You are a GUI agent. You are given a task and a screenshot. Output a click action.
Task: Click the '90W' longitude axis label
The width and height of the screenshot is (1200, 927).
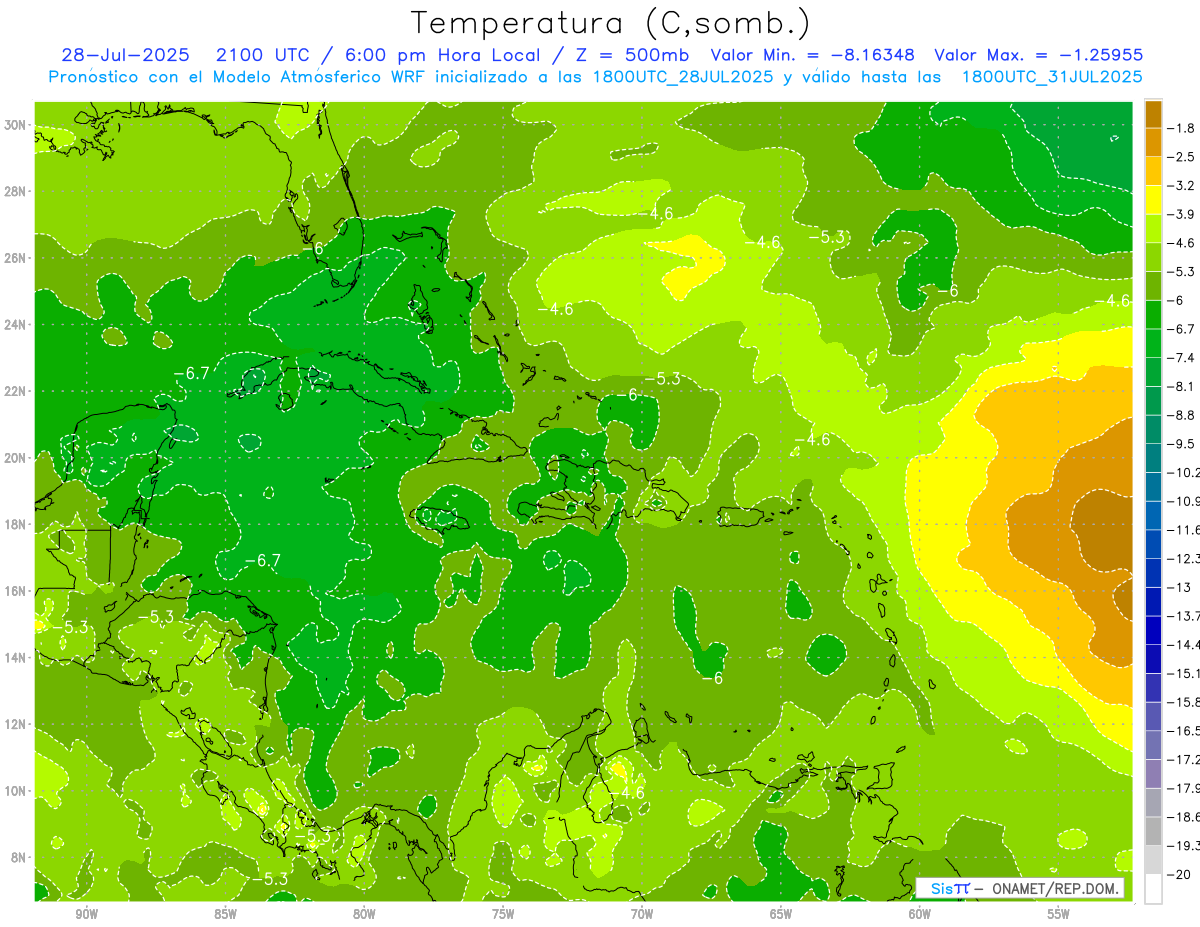click(87, 914)
